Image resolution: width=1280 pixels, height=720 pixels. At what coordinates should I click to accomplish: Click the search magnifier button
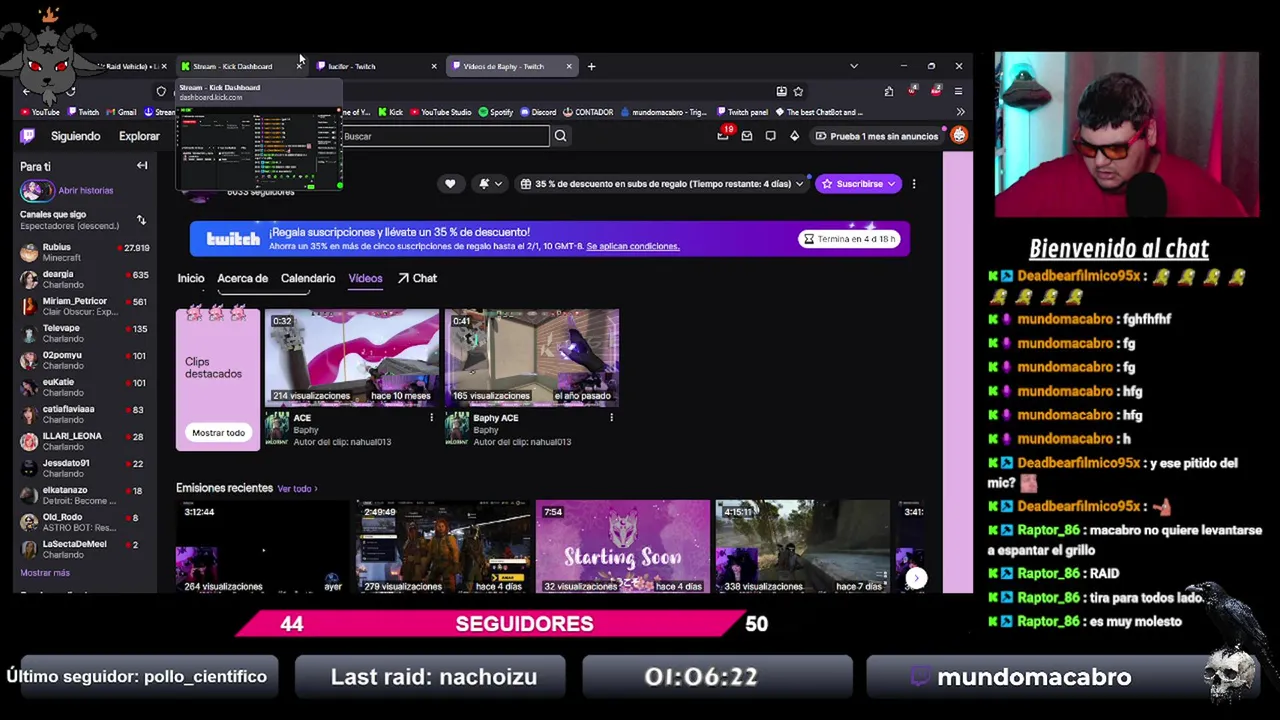coord(560,136)
